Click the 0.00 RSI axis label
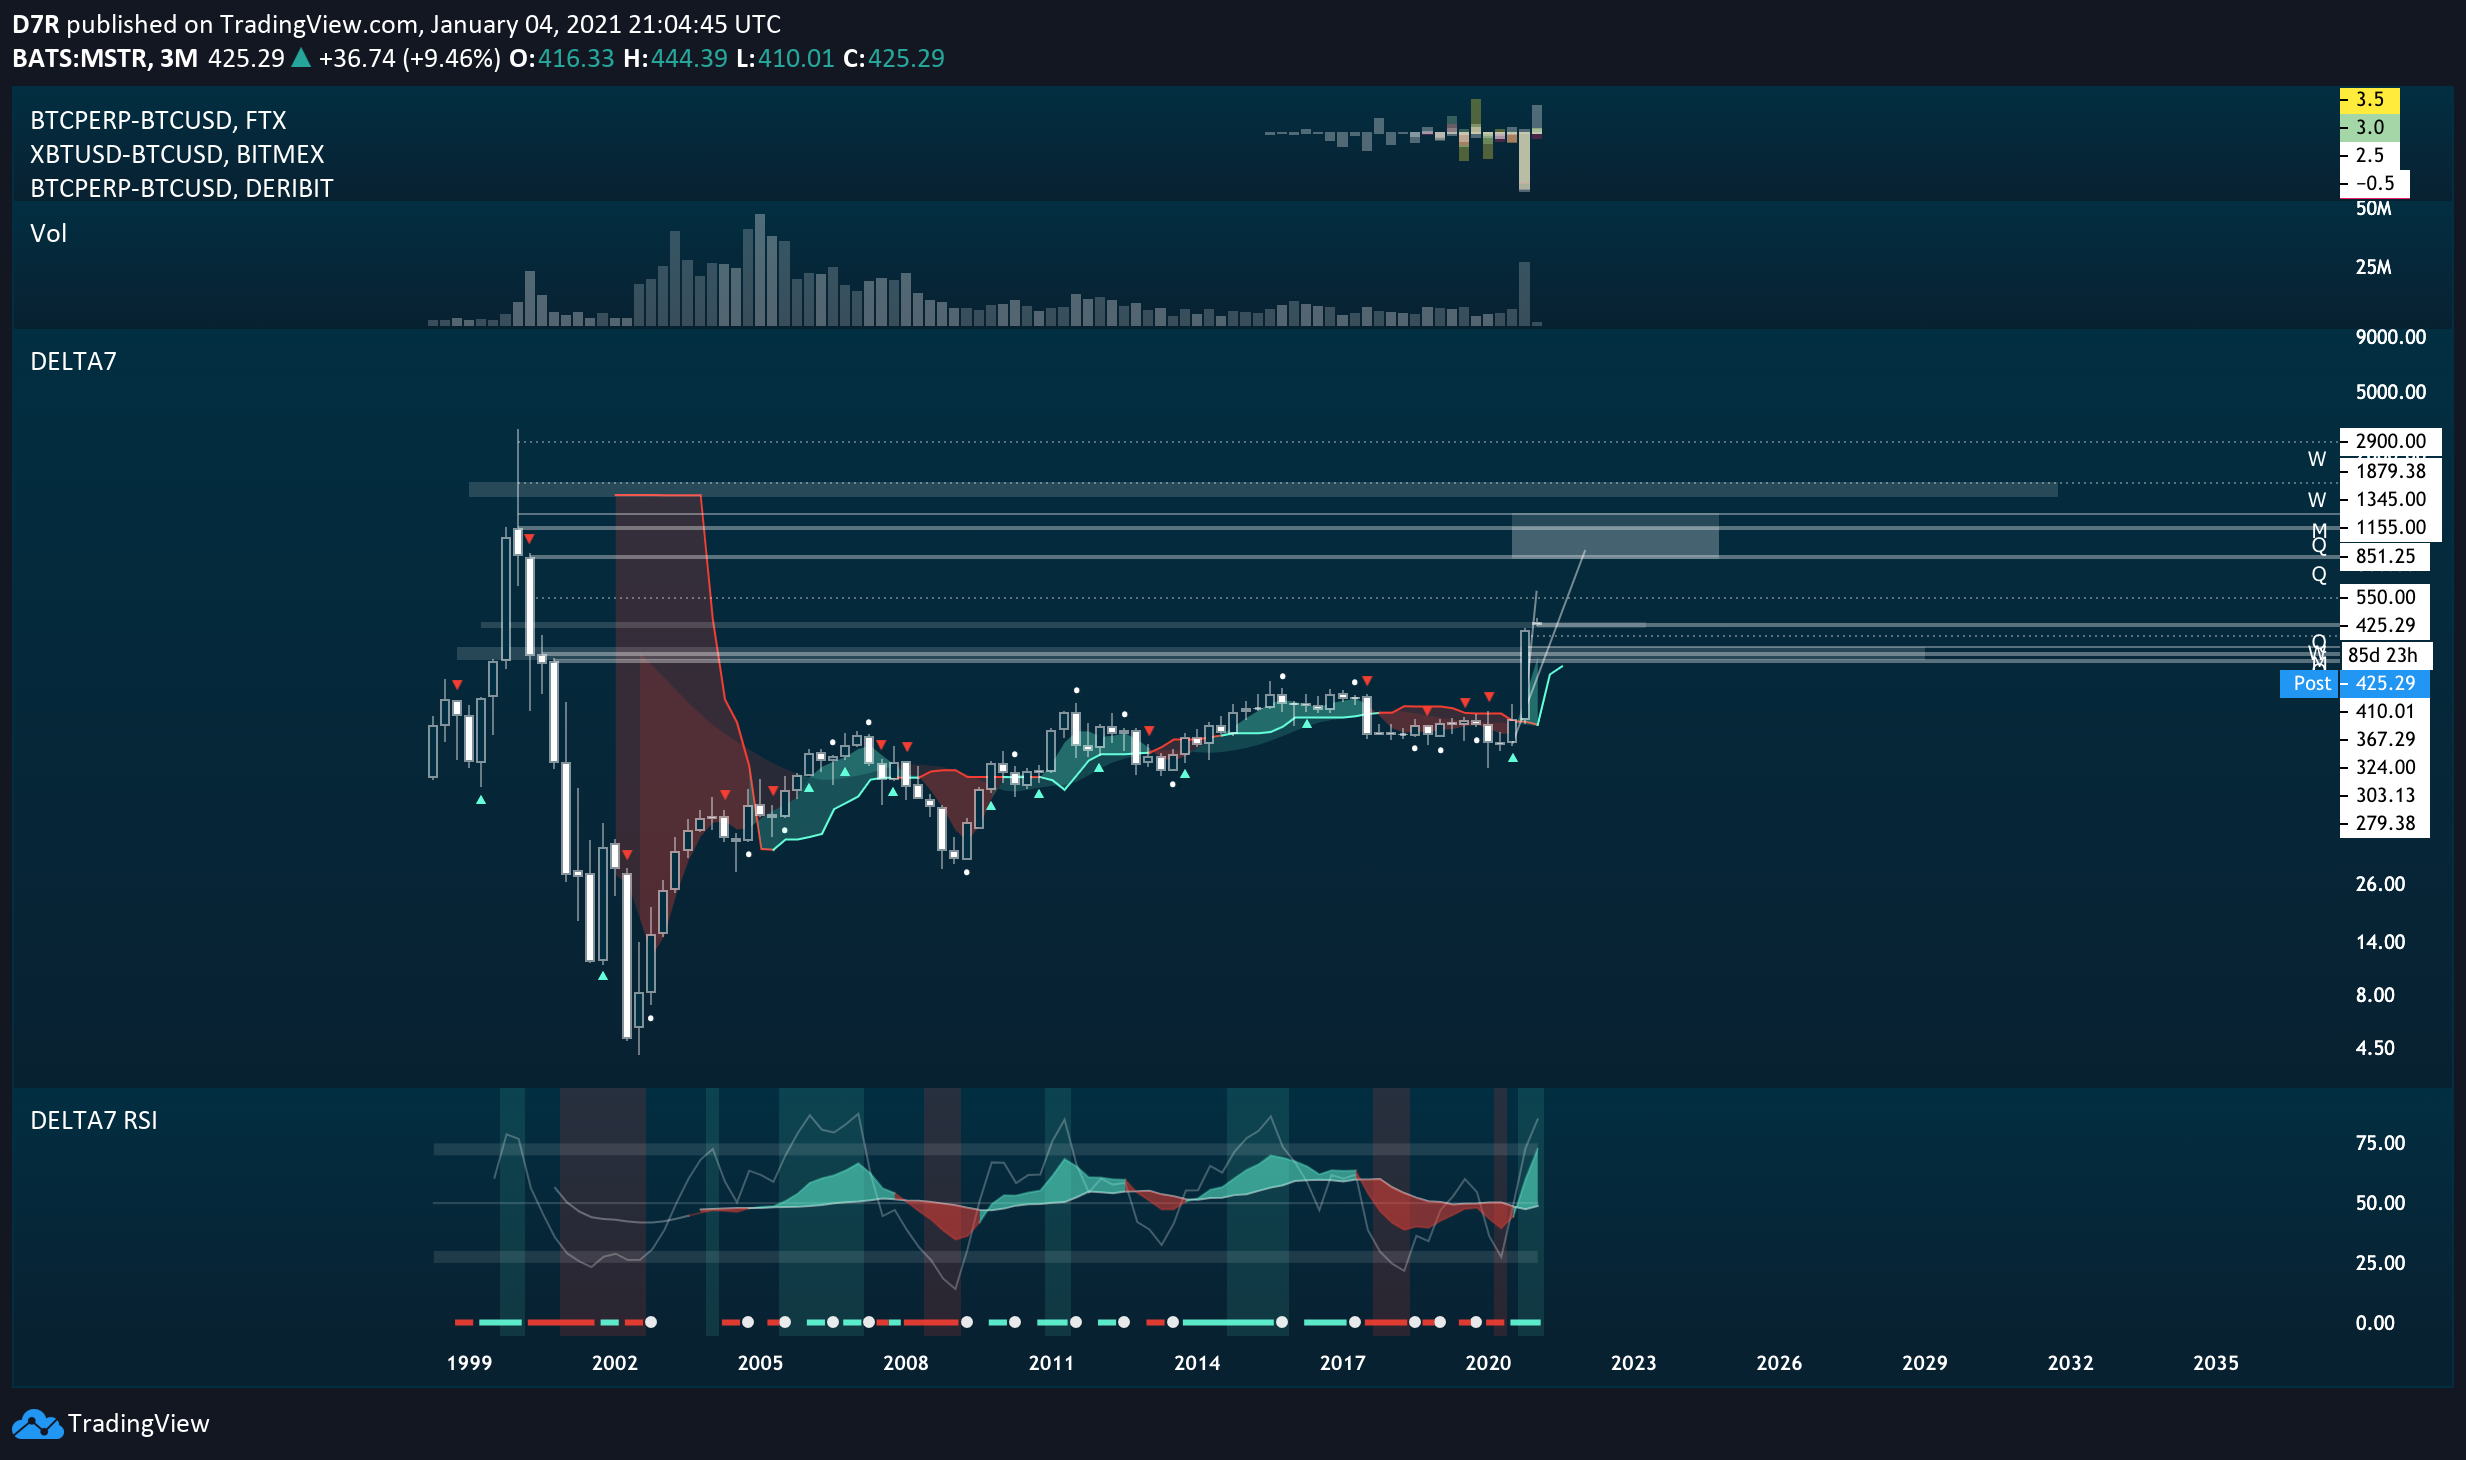The height and width of the screenshot is (1460, 2466). click(2375, 1323)
